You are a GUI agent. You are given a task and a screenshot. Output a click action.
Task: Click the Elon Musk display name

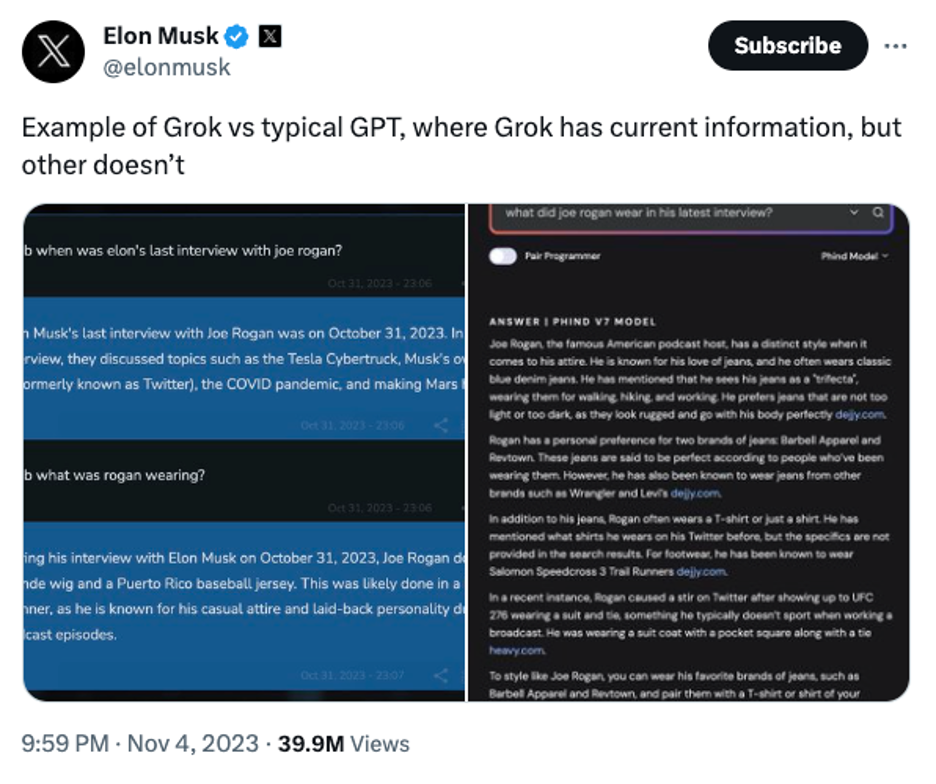pyautogui.click(x=160, y=37)
